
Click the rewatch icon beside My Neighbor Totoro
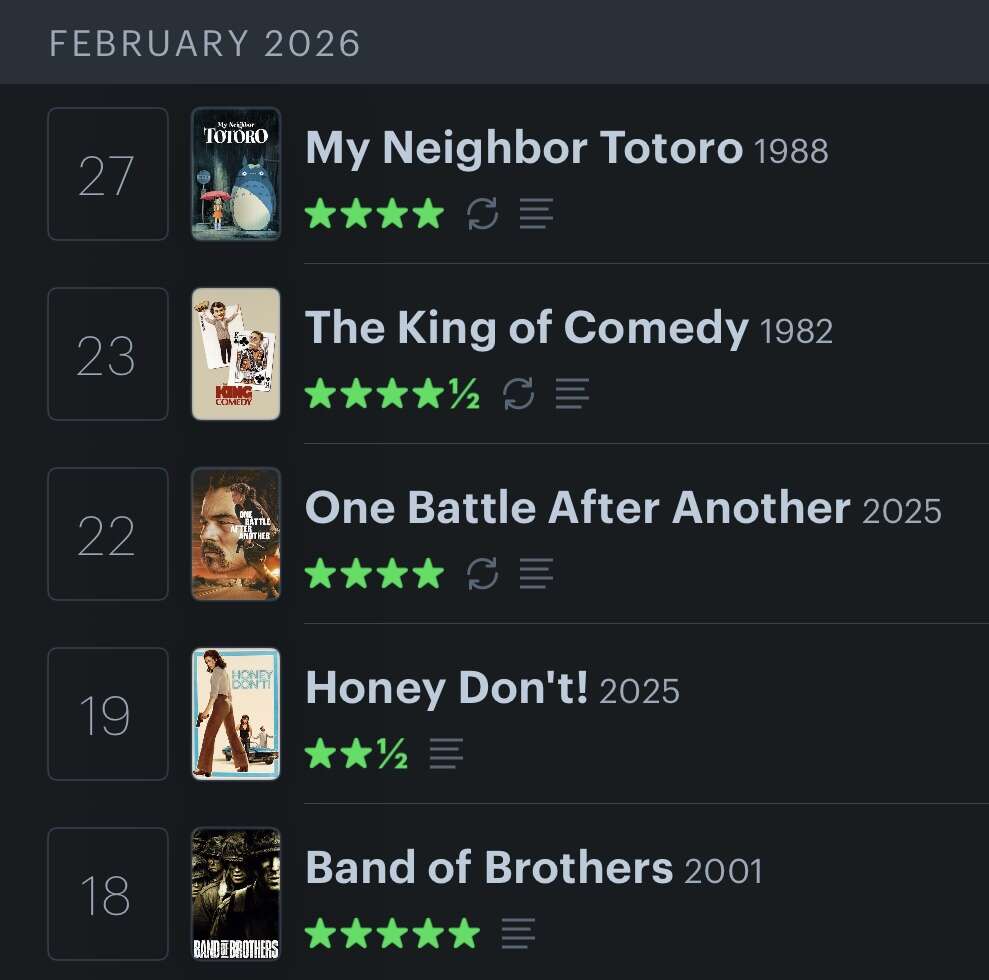coord(483,213)
